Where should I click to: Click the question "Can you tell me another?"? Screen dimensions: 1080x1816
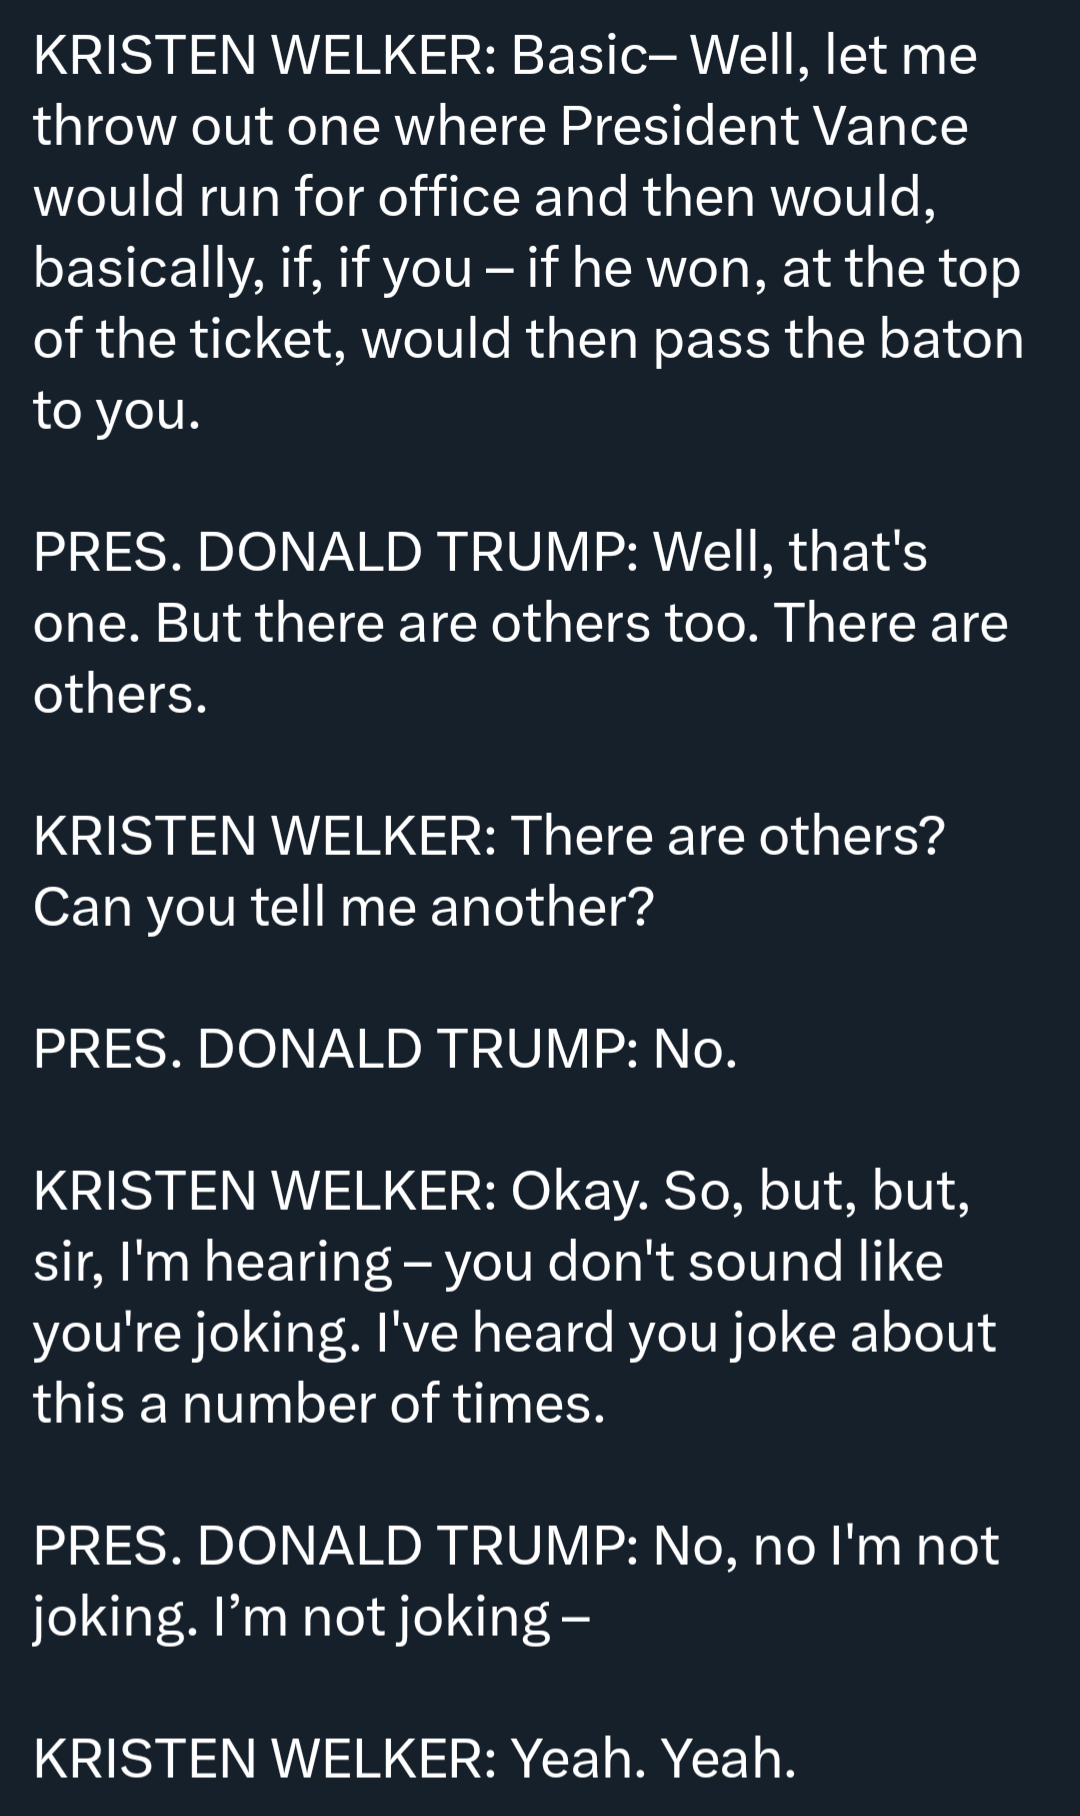(343, 907)
